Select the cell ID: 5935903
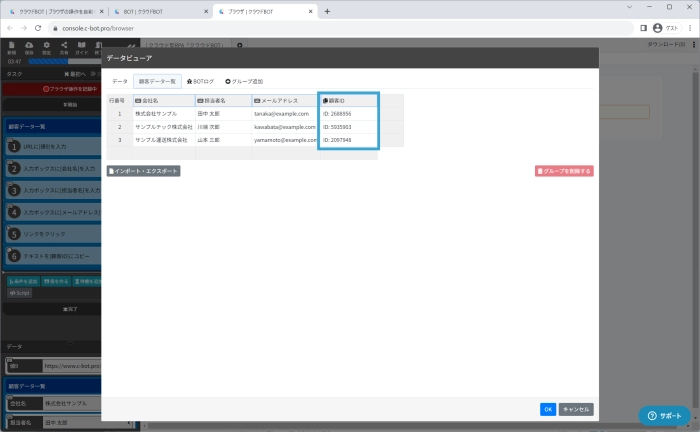Viewport: 700px width, 432px height. (348, 127)
